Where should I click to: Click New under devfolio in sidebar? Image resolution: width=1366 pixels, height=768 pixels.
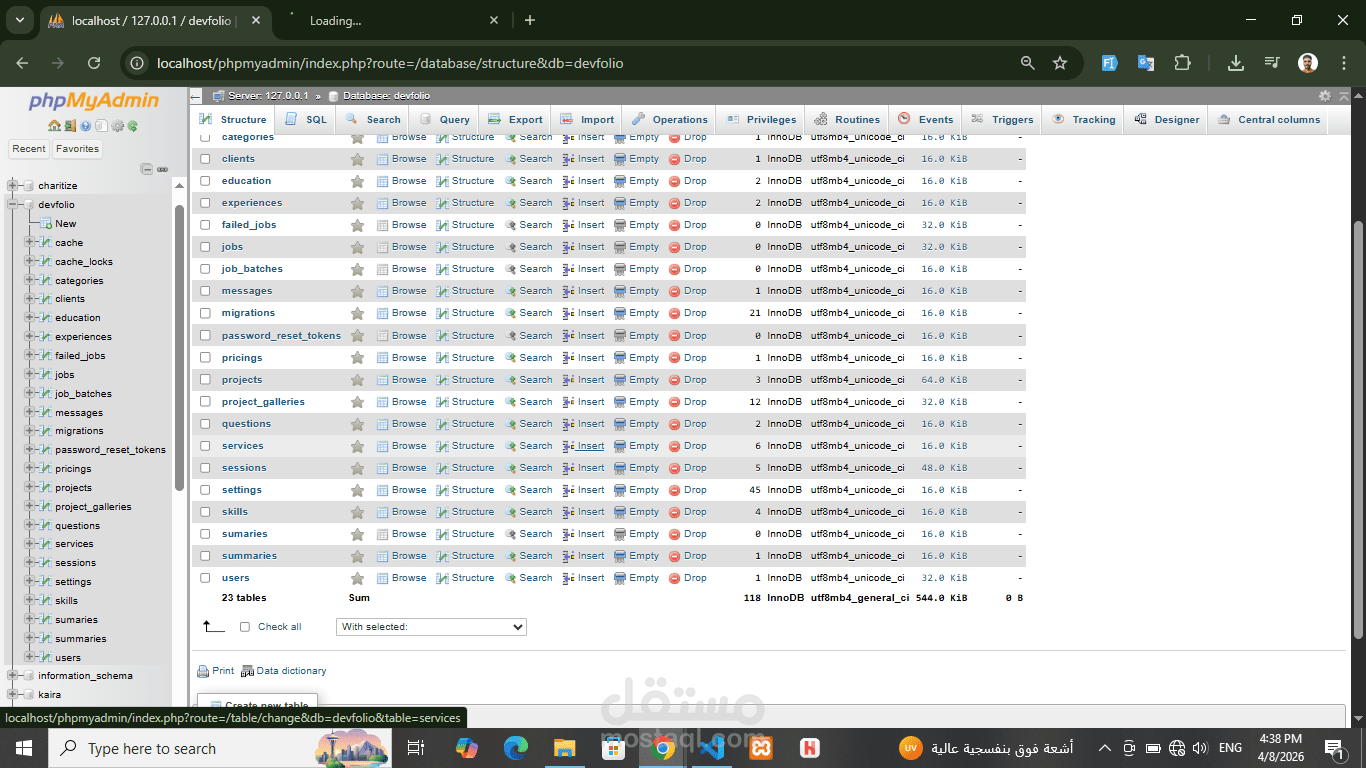pos(66,224)
